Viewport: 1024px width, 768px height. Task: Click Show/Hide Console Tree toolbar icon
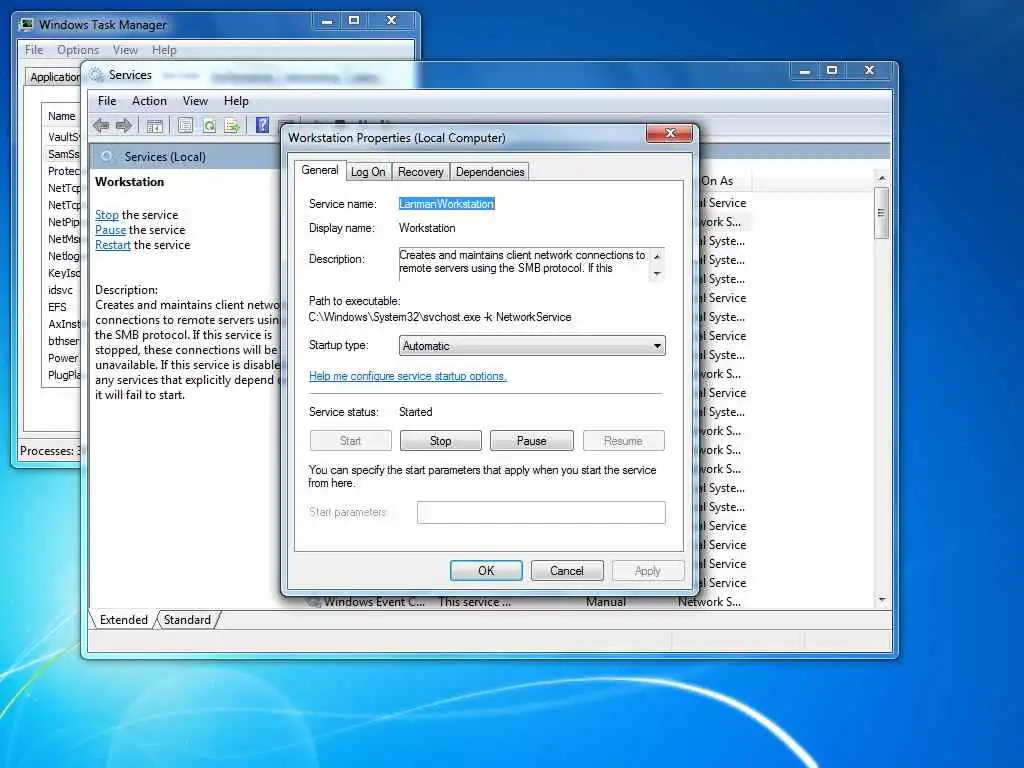pos(155,126)
